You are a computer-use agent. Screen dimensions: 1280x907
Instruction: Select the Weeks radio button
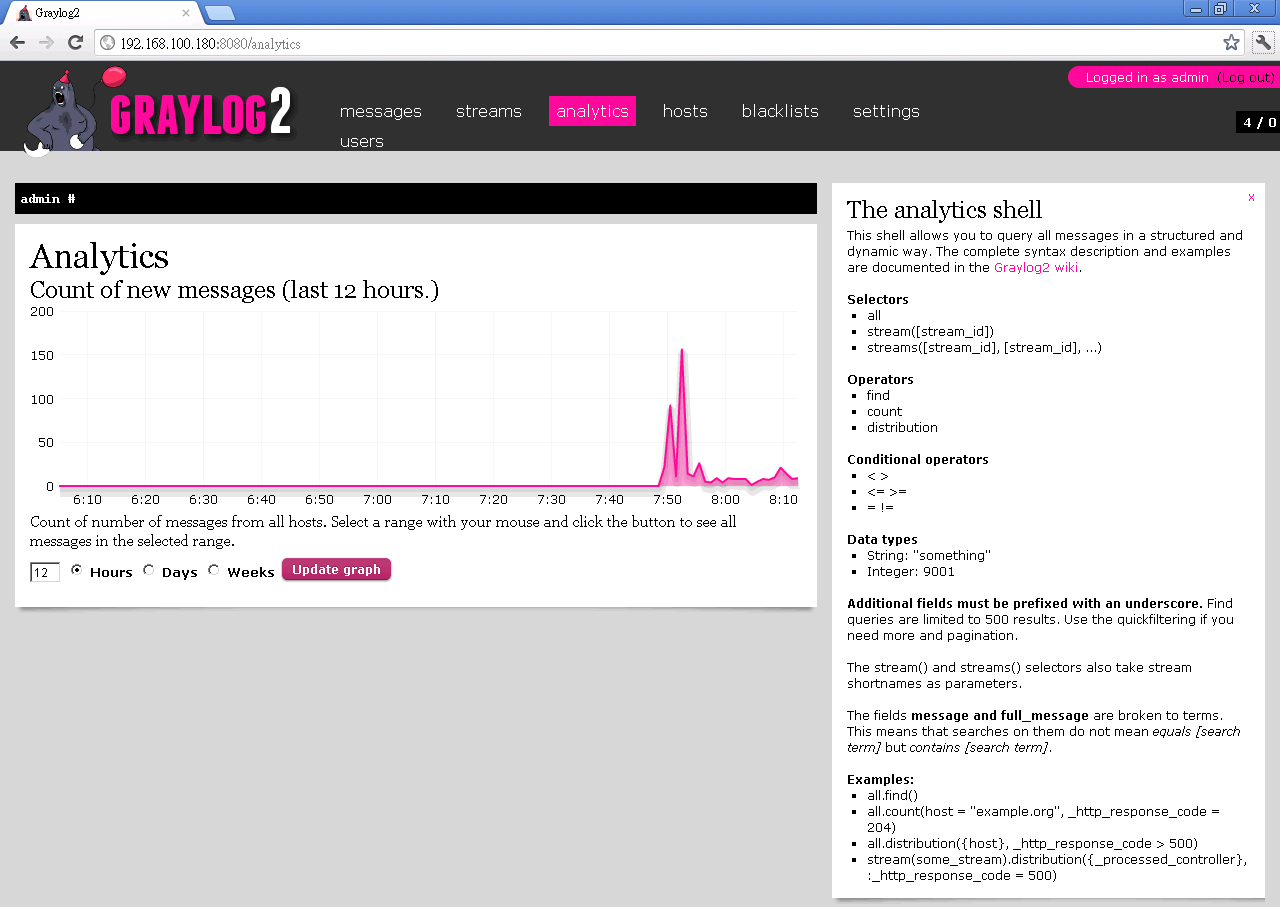pyautogui.click(x=214, y=570)
